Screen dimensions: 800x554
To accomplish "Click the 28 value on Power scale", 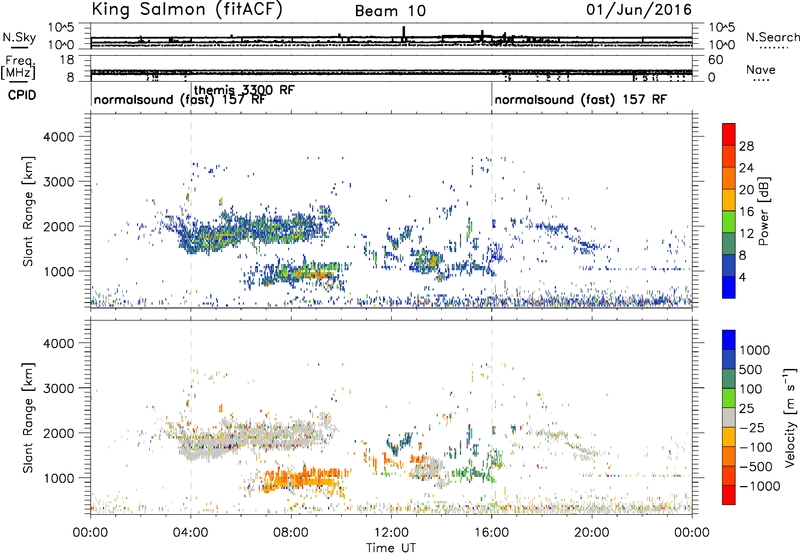I will tap(746, 146).
